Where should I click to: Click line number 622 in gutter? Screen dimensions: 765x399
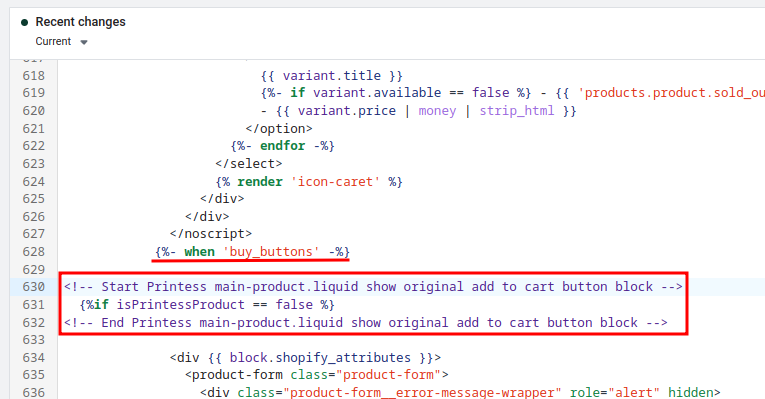pos(34,146)
